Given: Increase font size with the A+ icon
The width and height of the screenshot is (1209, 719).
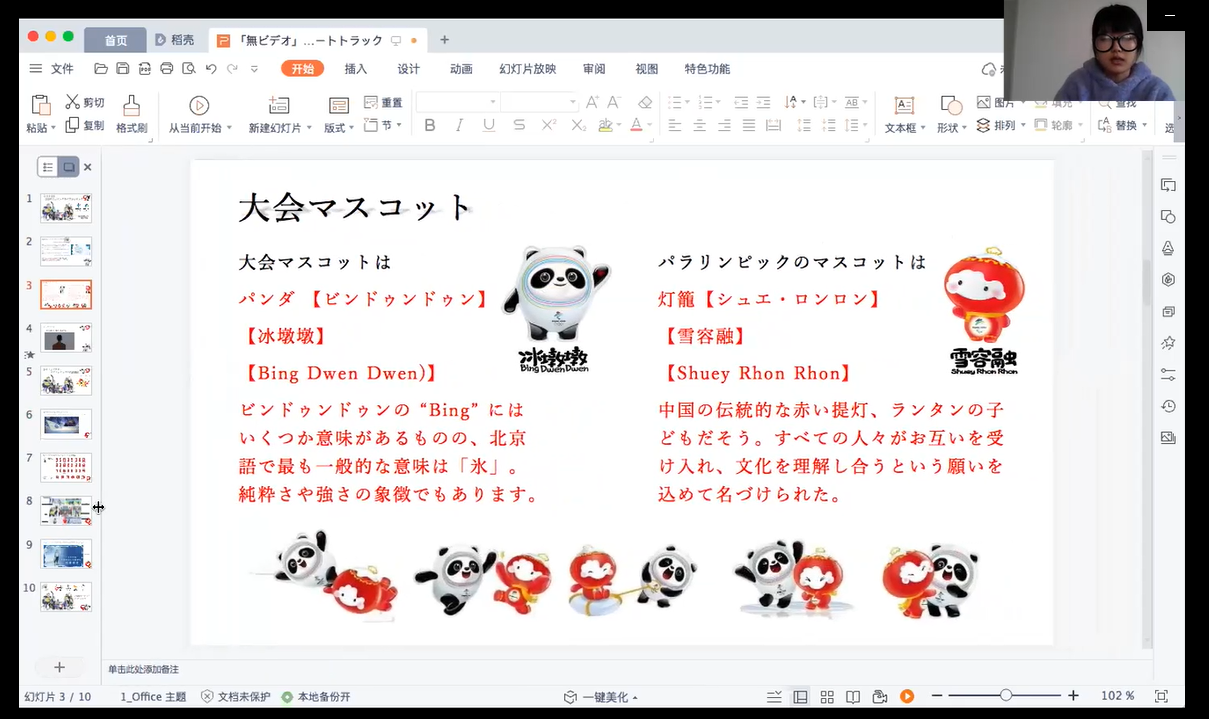Looking at the screenshot, I should (592, 102).
